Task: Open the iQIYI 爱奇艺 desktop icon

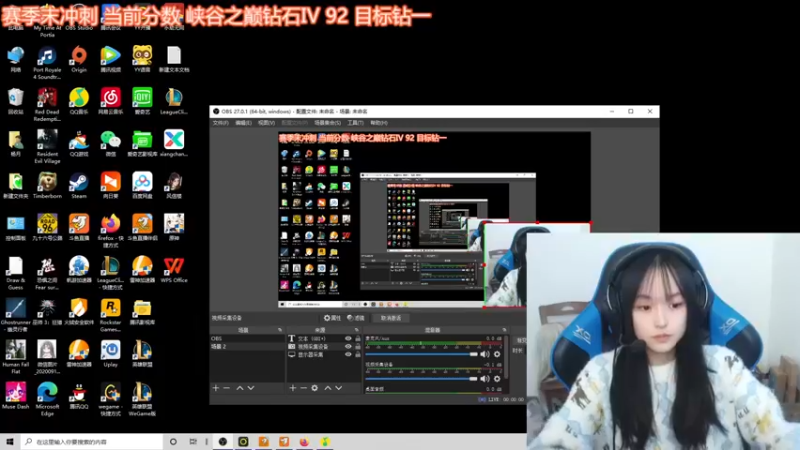Action: click(x=142, y=101)
